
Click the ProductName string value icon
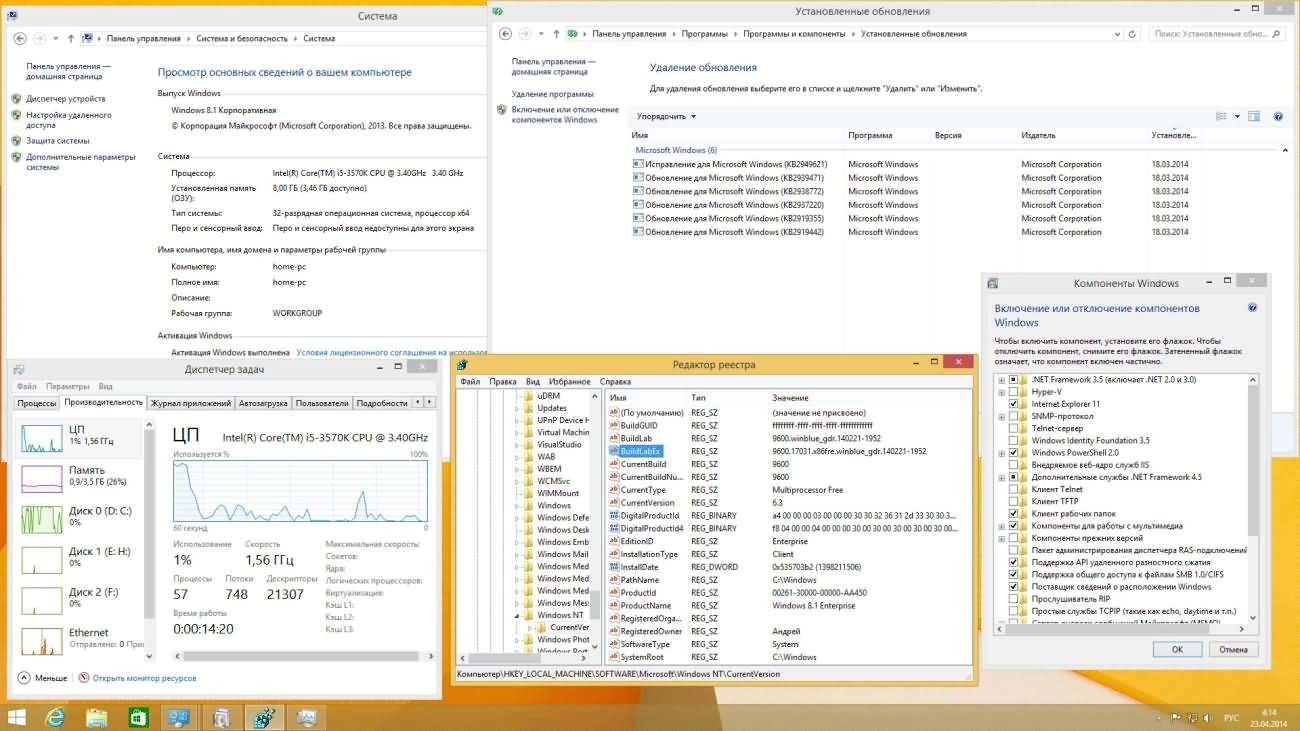pyautogui.click(x=614, y=606)
